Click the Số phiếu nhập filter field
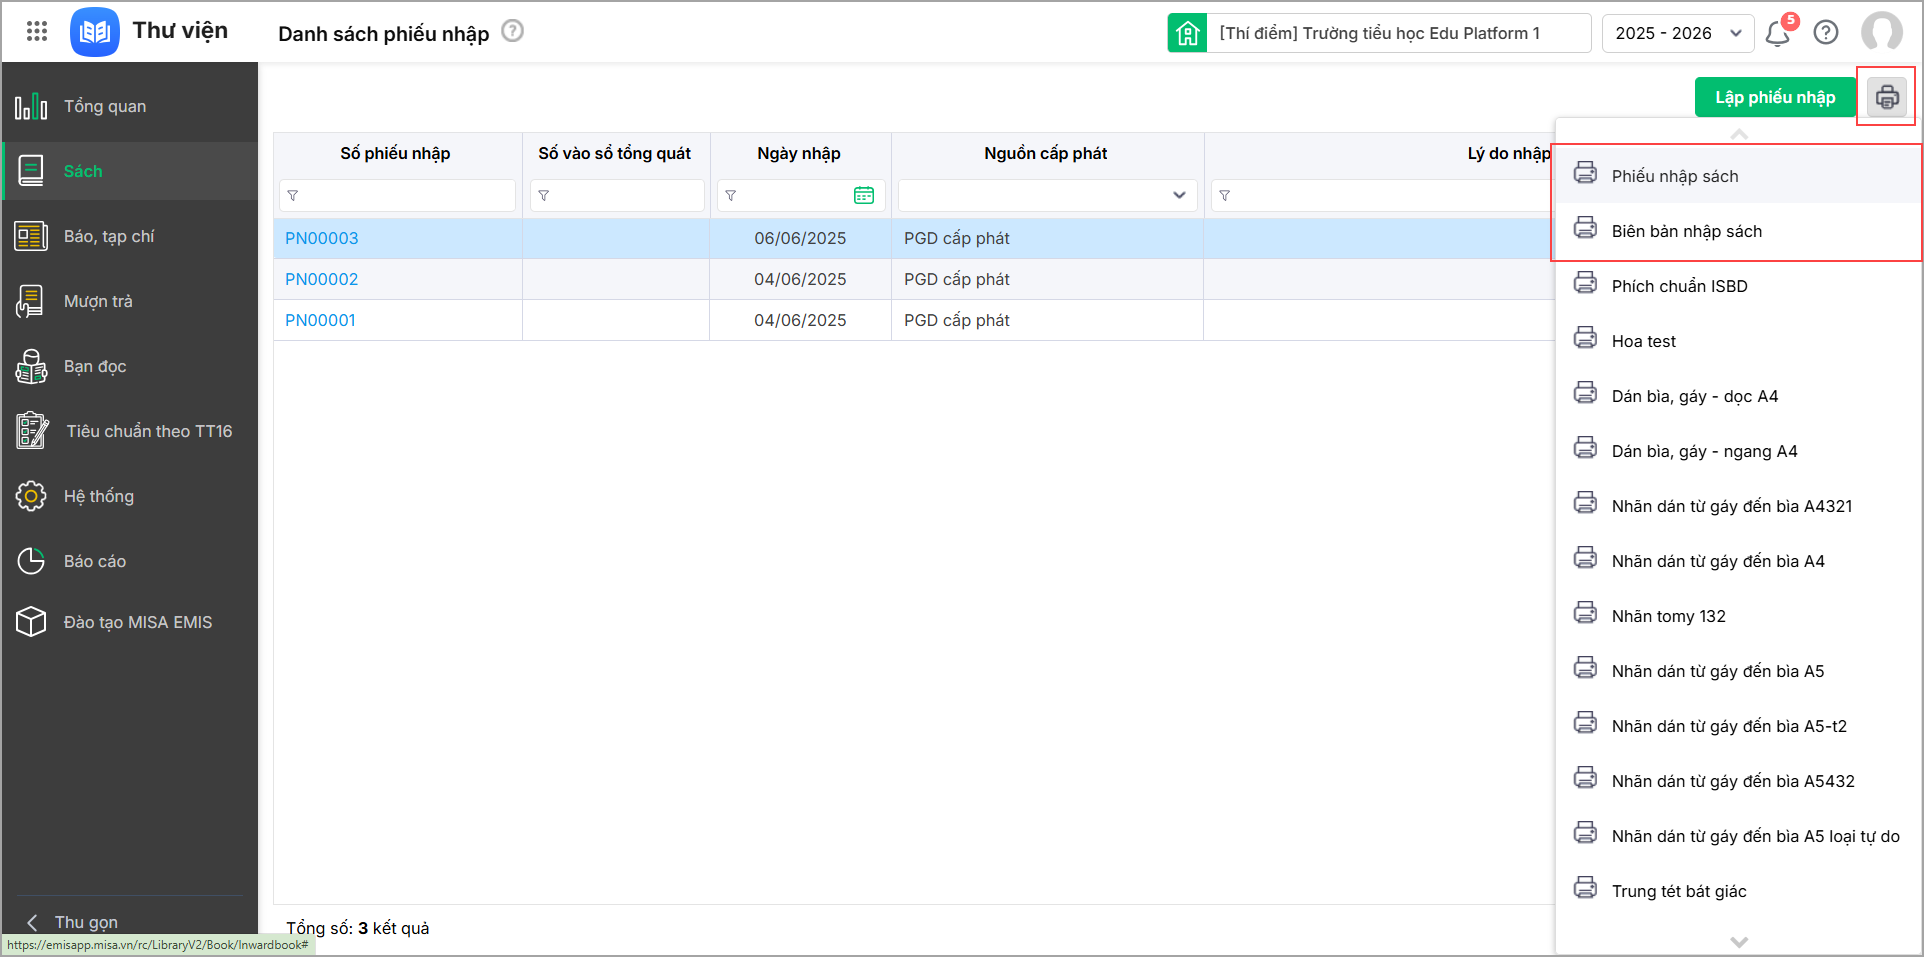The width and height of the screenshot is (1924, 957). (397, 195)
